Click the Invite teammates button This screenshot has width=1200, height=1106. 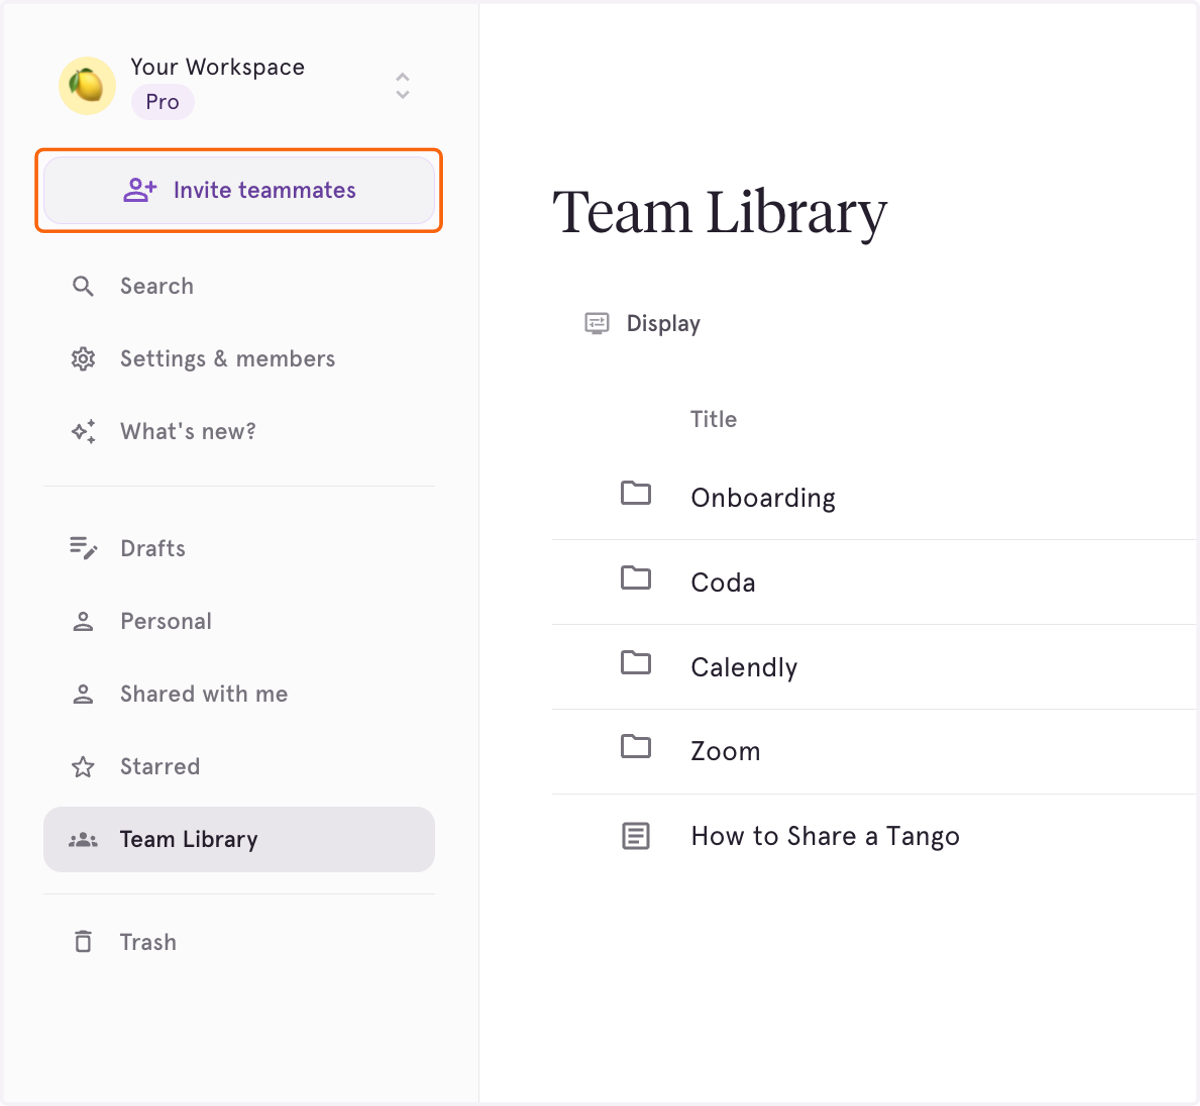click(x=239, y=190)
